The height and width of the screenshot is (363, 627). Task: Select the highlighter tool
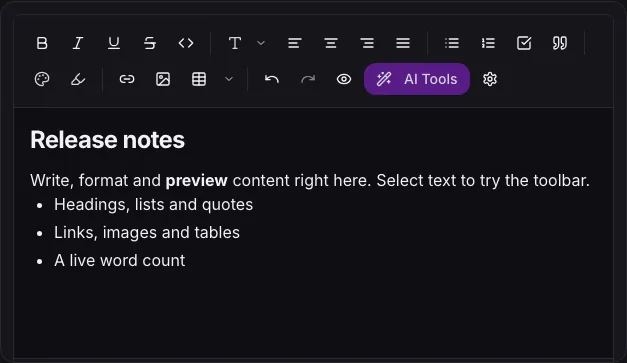[78, 79]
